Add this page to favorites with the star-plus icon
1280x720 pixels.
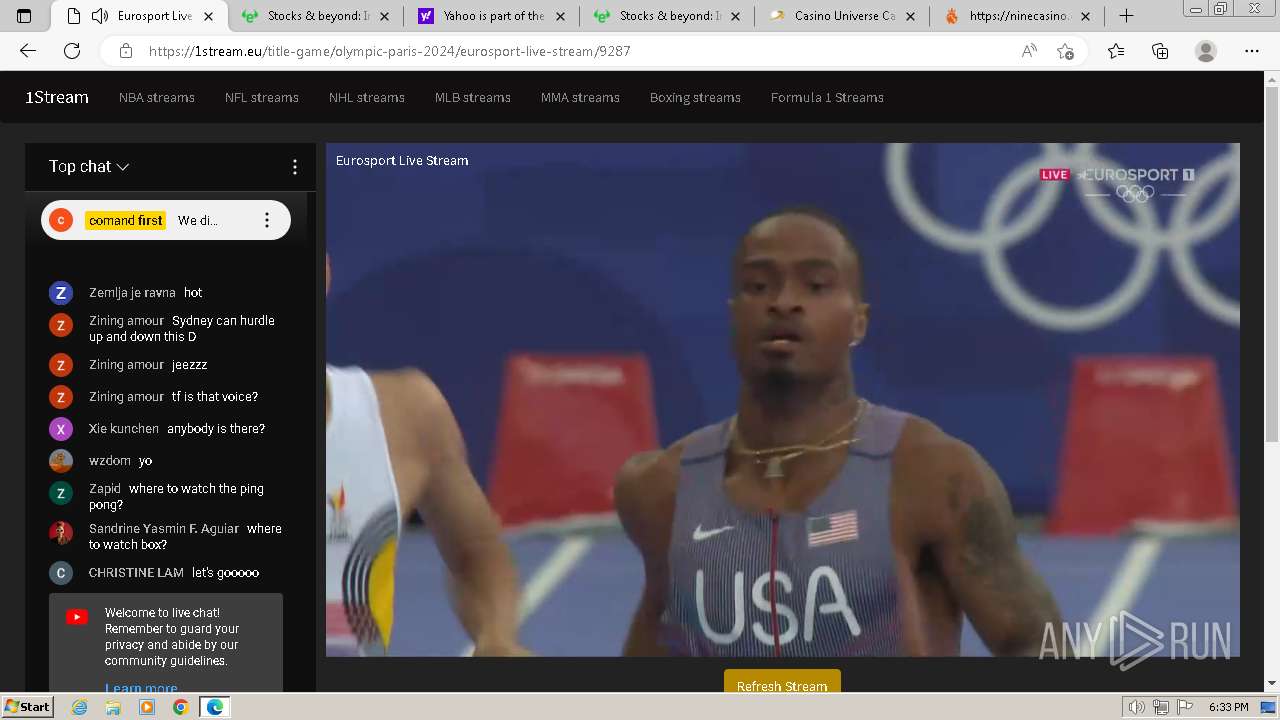click(x=1065, y=51)
